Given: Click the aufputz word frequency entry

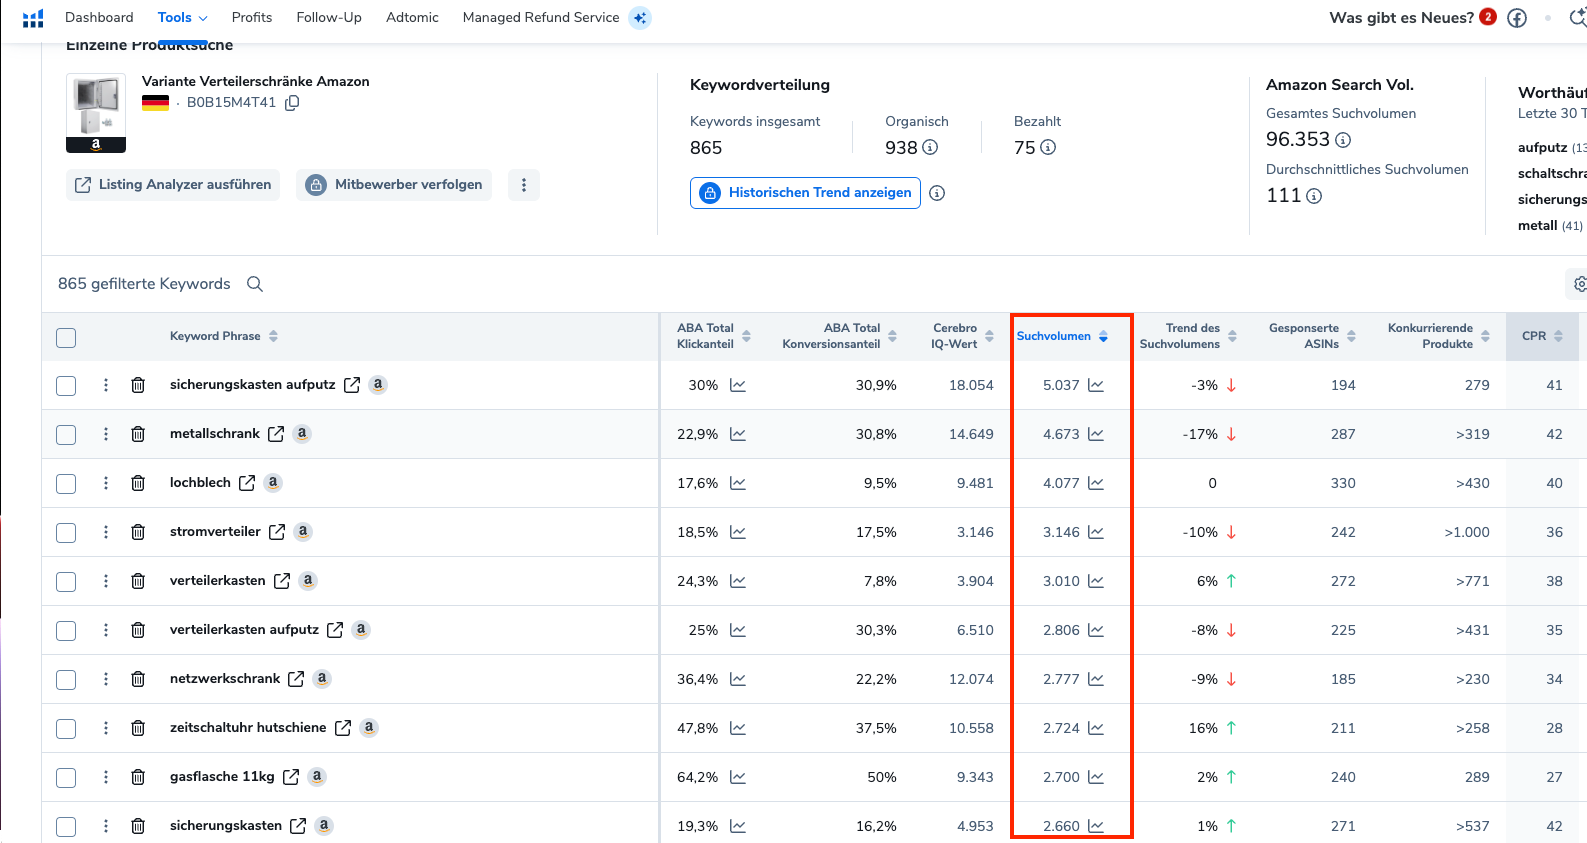Looking at the screenshot, I should tap(1552, 148).
